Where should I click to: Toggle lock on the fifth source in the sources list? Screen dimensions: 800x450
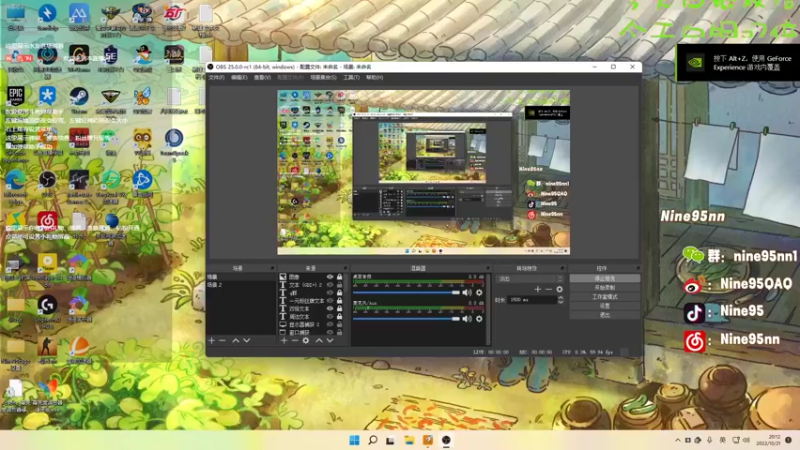click(339, 309)
